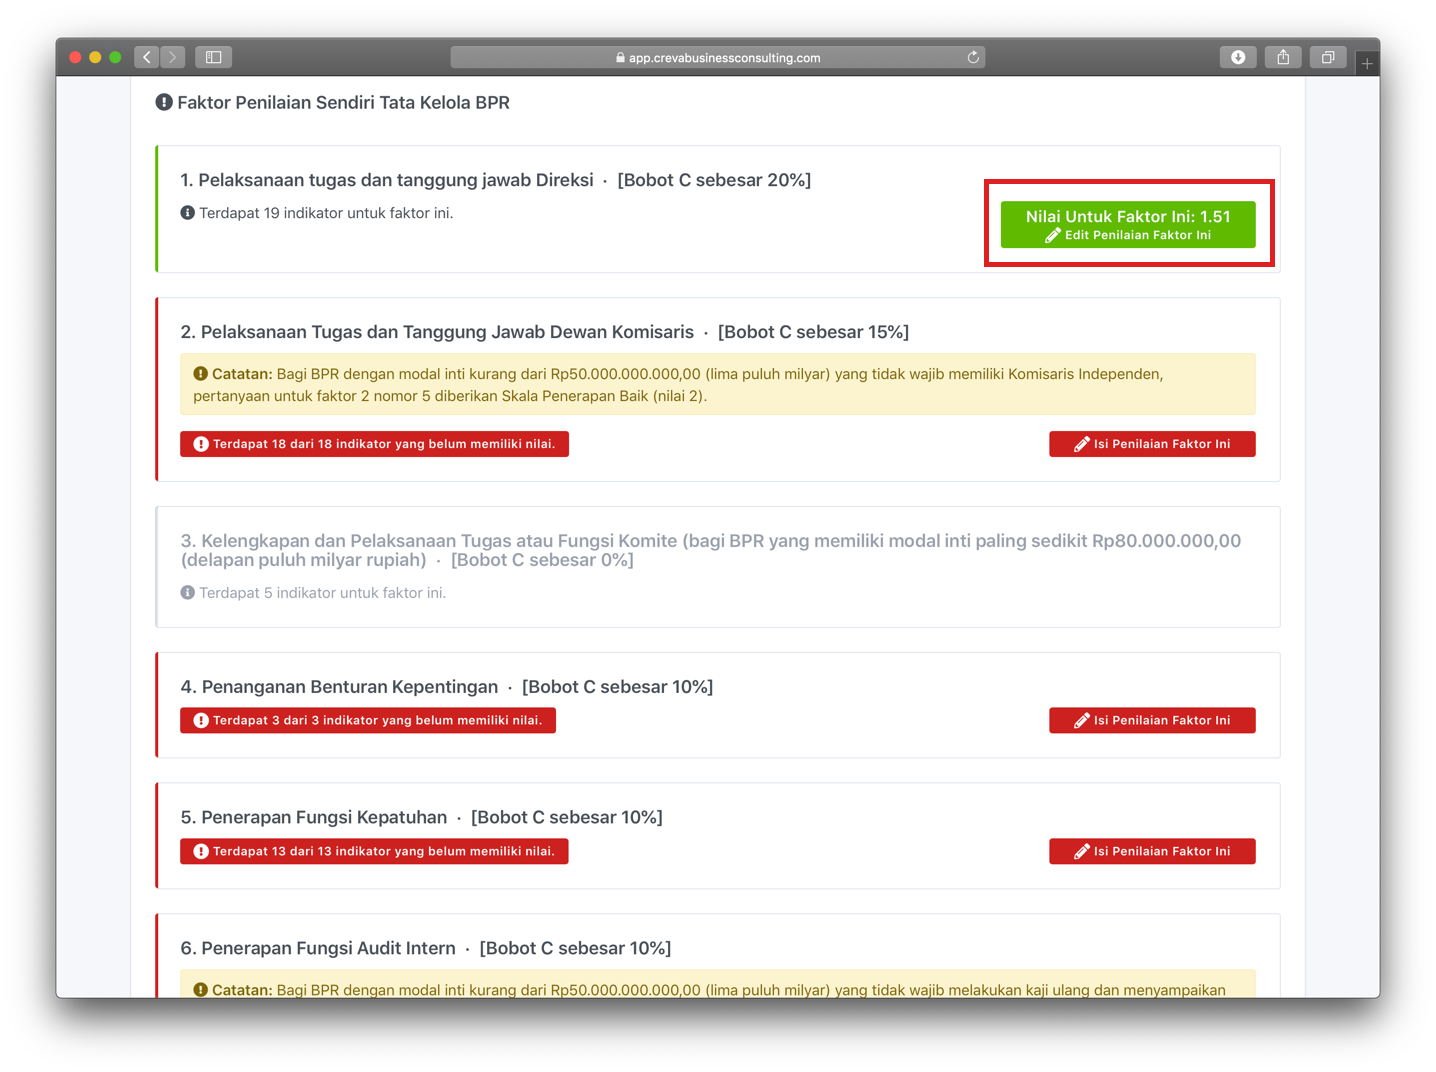Go back using Safari back arrow
This screenshot has width=1436, height=1072.
coord(147,57)
